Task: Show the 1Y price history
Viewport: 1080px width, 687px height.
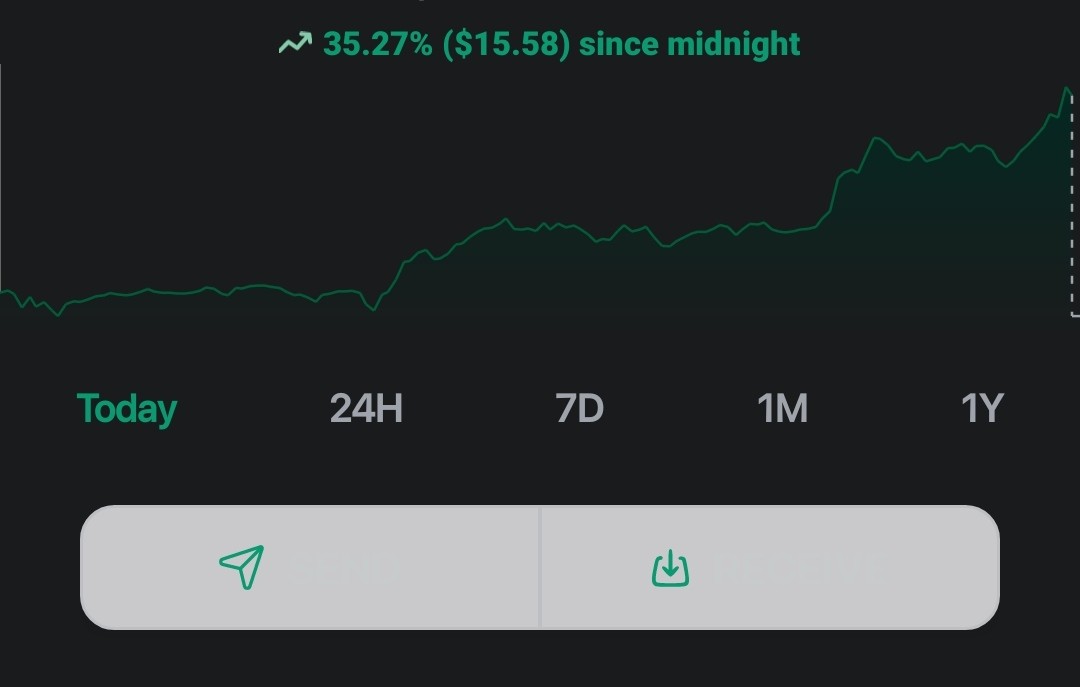Action: [x=982, y=408]
